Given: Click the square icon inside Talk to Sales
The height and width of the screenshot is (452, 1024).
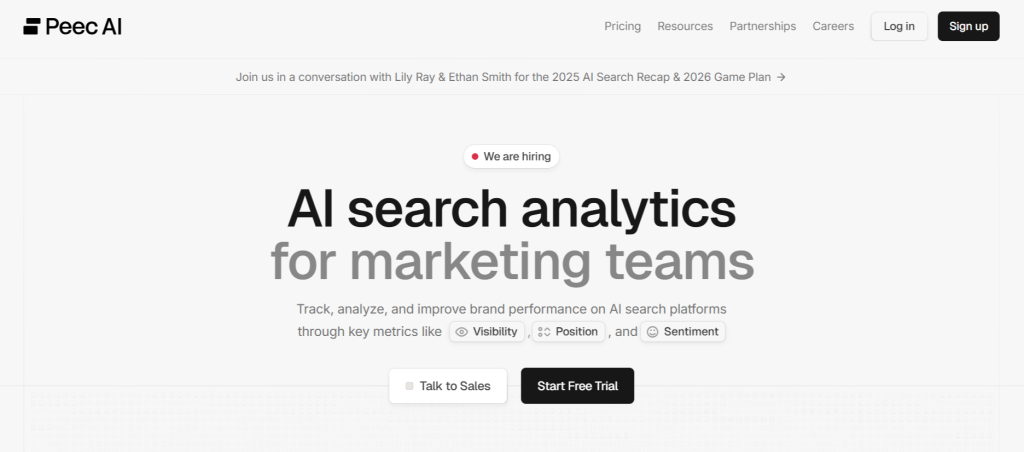Looking at the screenshot, I should pos(409,386).
